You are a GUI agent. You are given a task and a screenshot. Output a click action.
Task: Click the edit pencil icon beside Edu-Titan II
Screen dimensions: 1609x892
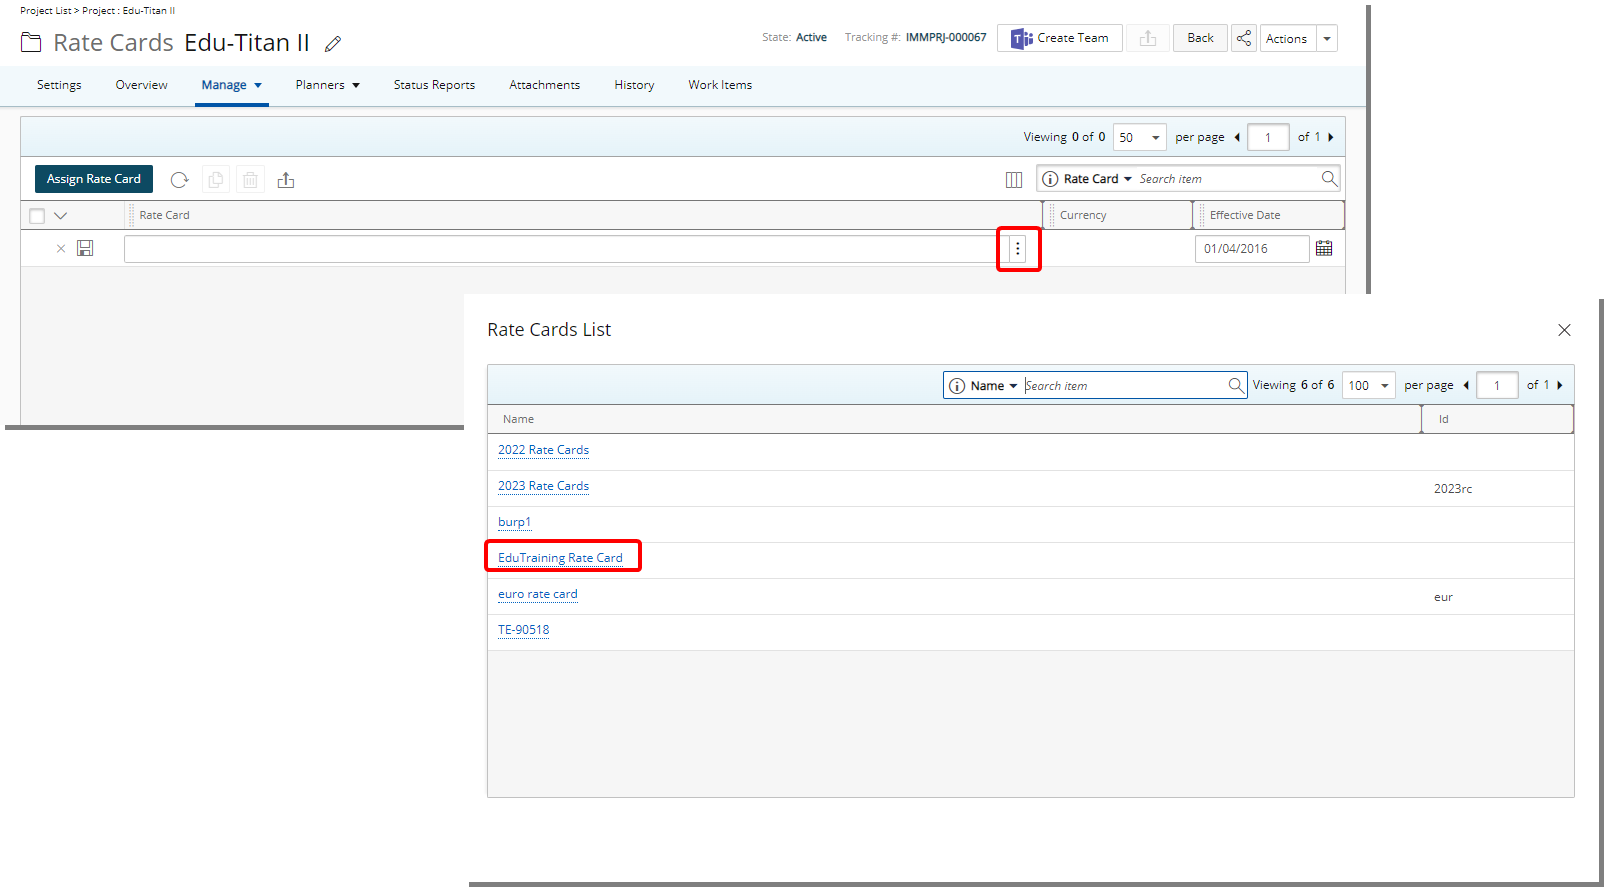[333, 44]
